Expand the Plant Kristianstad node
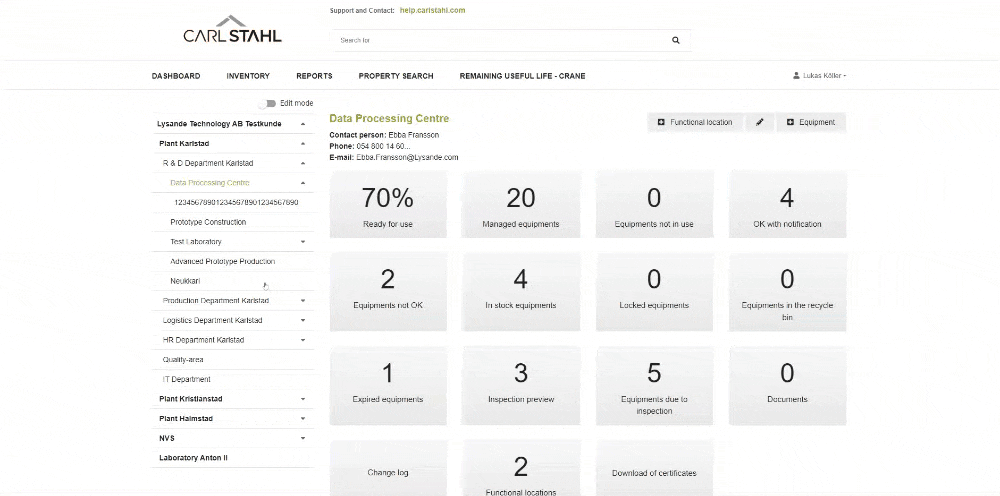 click(302, 399)
